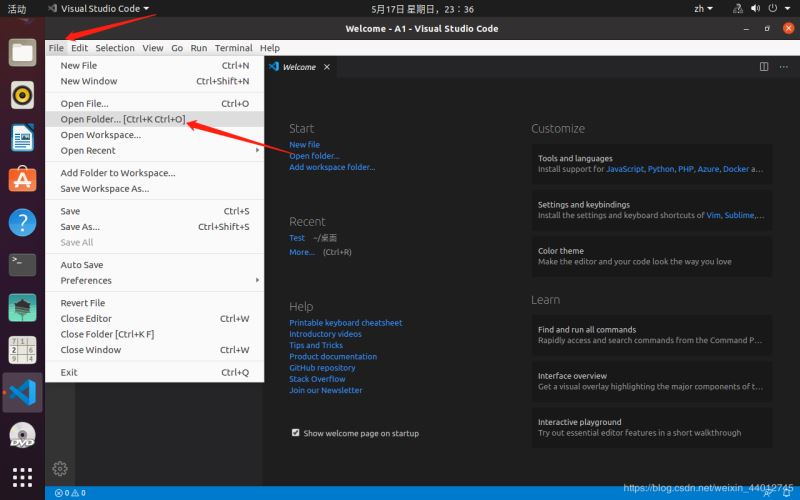This screenshot has height=500, width=800.
Task: Open the Run menu
Action: 198,48
